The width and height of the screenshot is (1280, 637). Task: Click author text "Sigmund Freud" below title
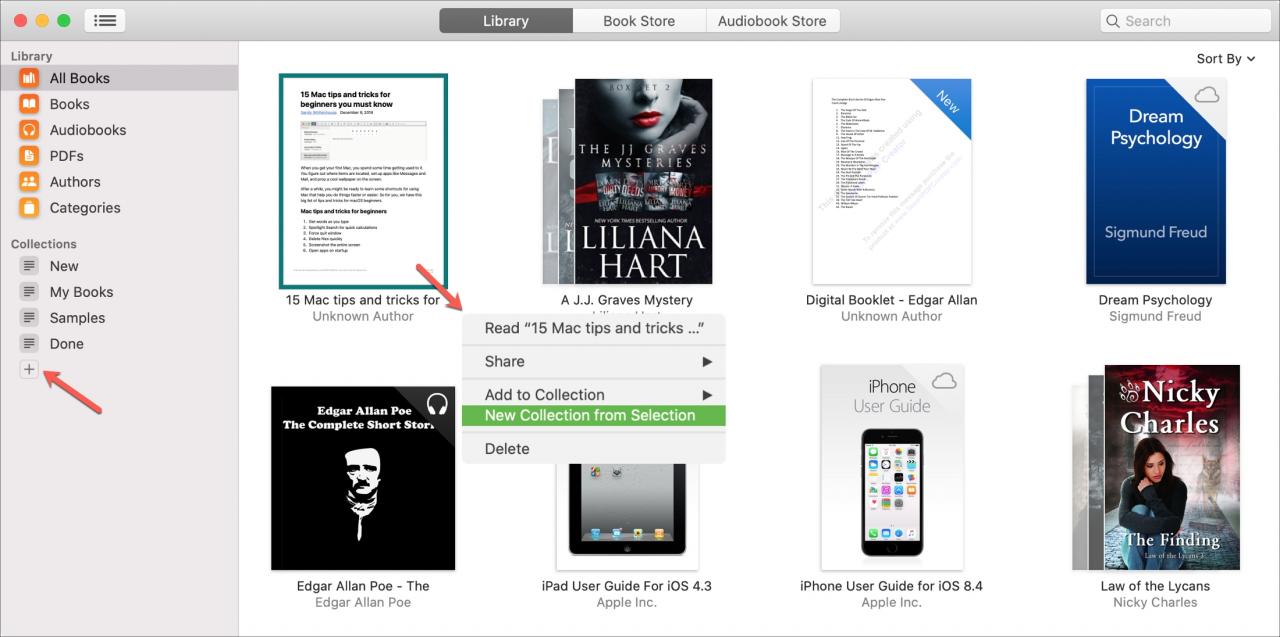tap(1155, 316)
